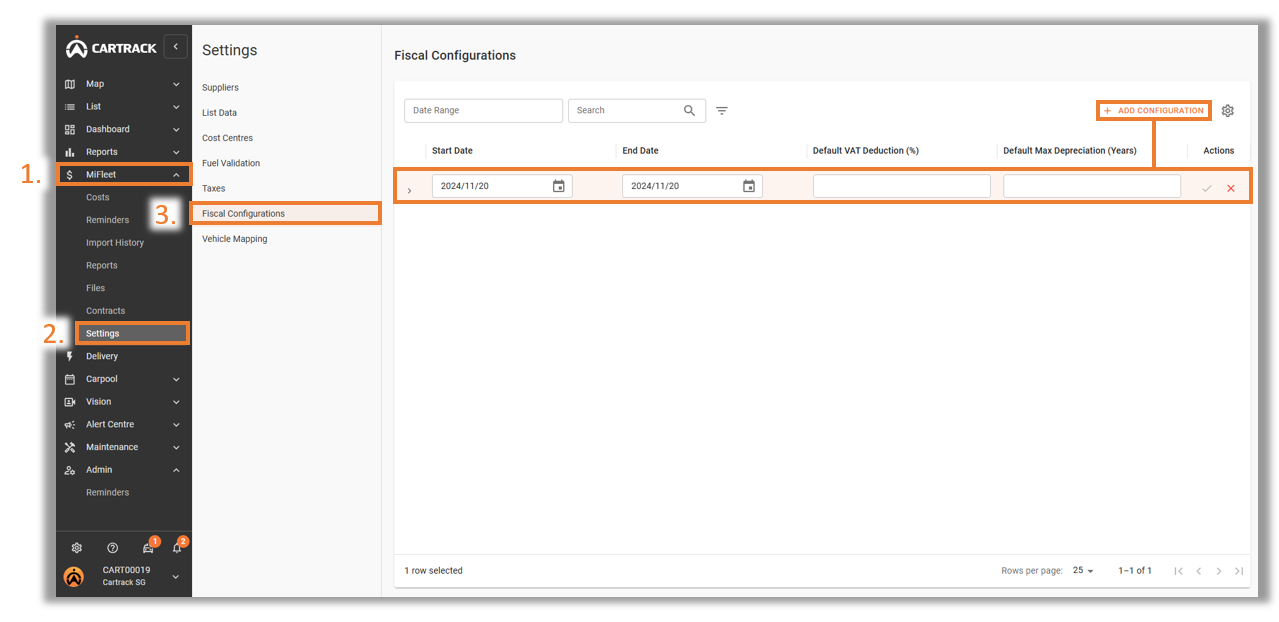Expand the List menu chevron
The height and width of the screenshot is (622, 1279).
click(176, 107)
